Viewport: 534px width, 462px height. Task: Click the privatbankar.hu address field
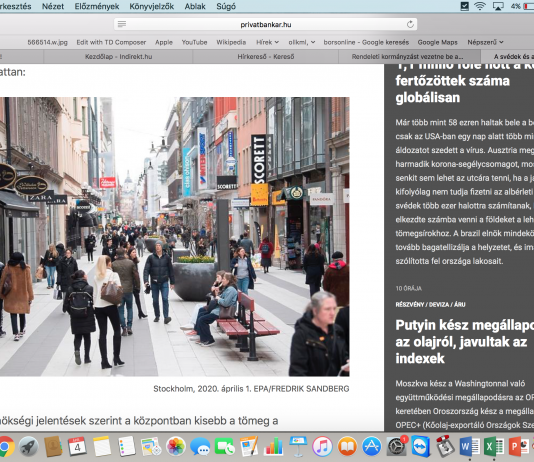(x=266, y=24)
